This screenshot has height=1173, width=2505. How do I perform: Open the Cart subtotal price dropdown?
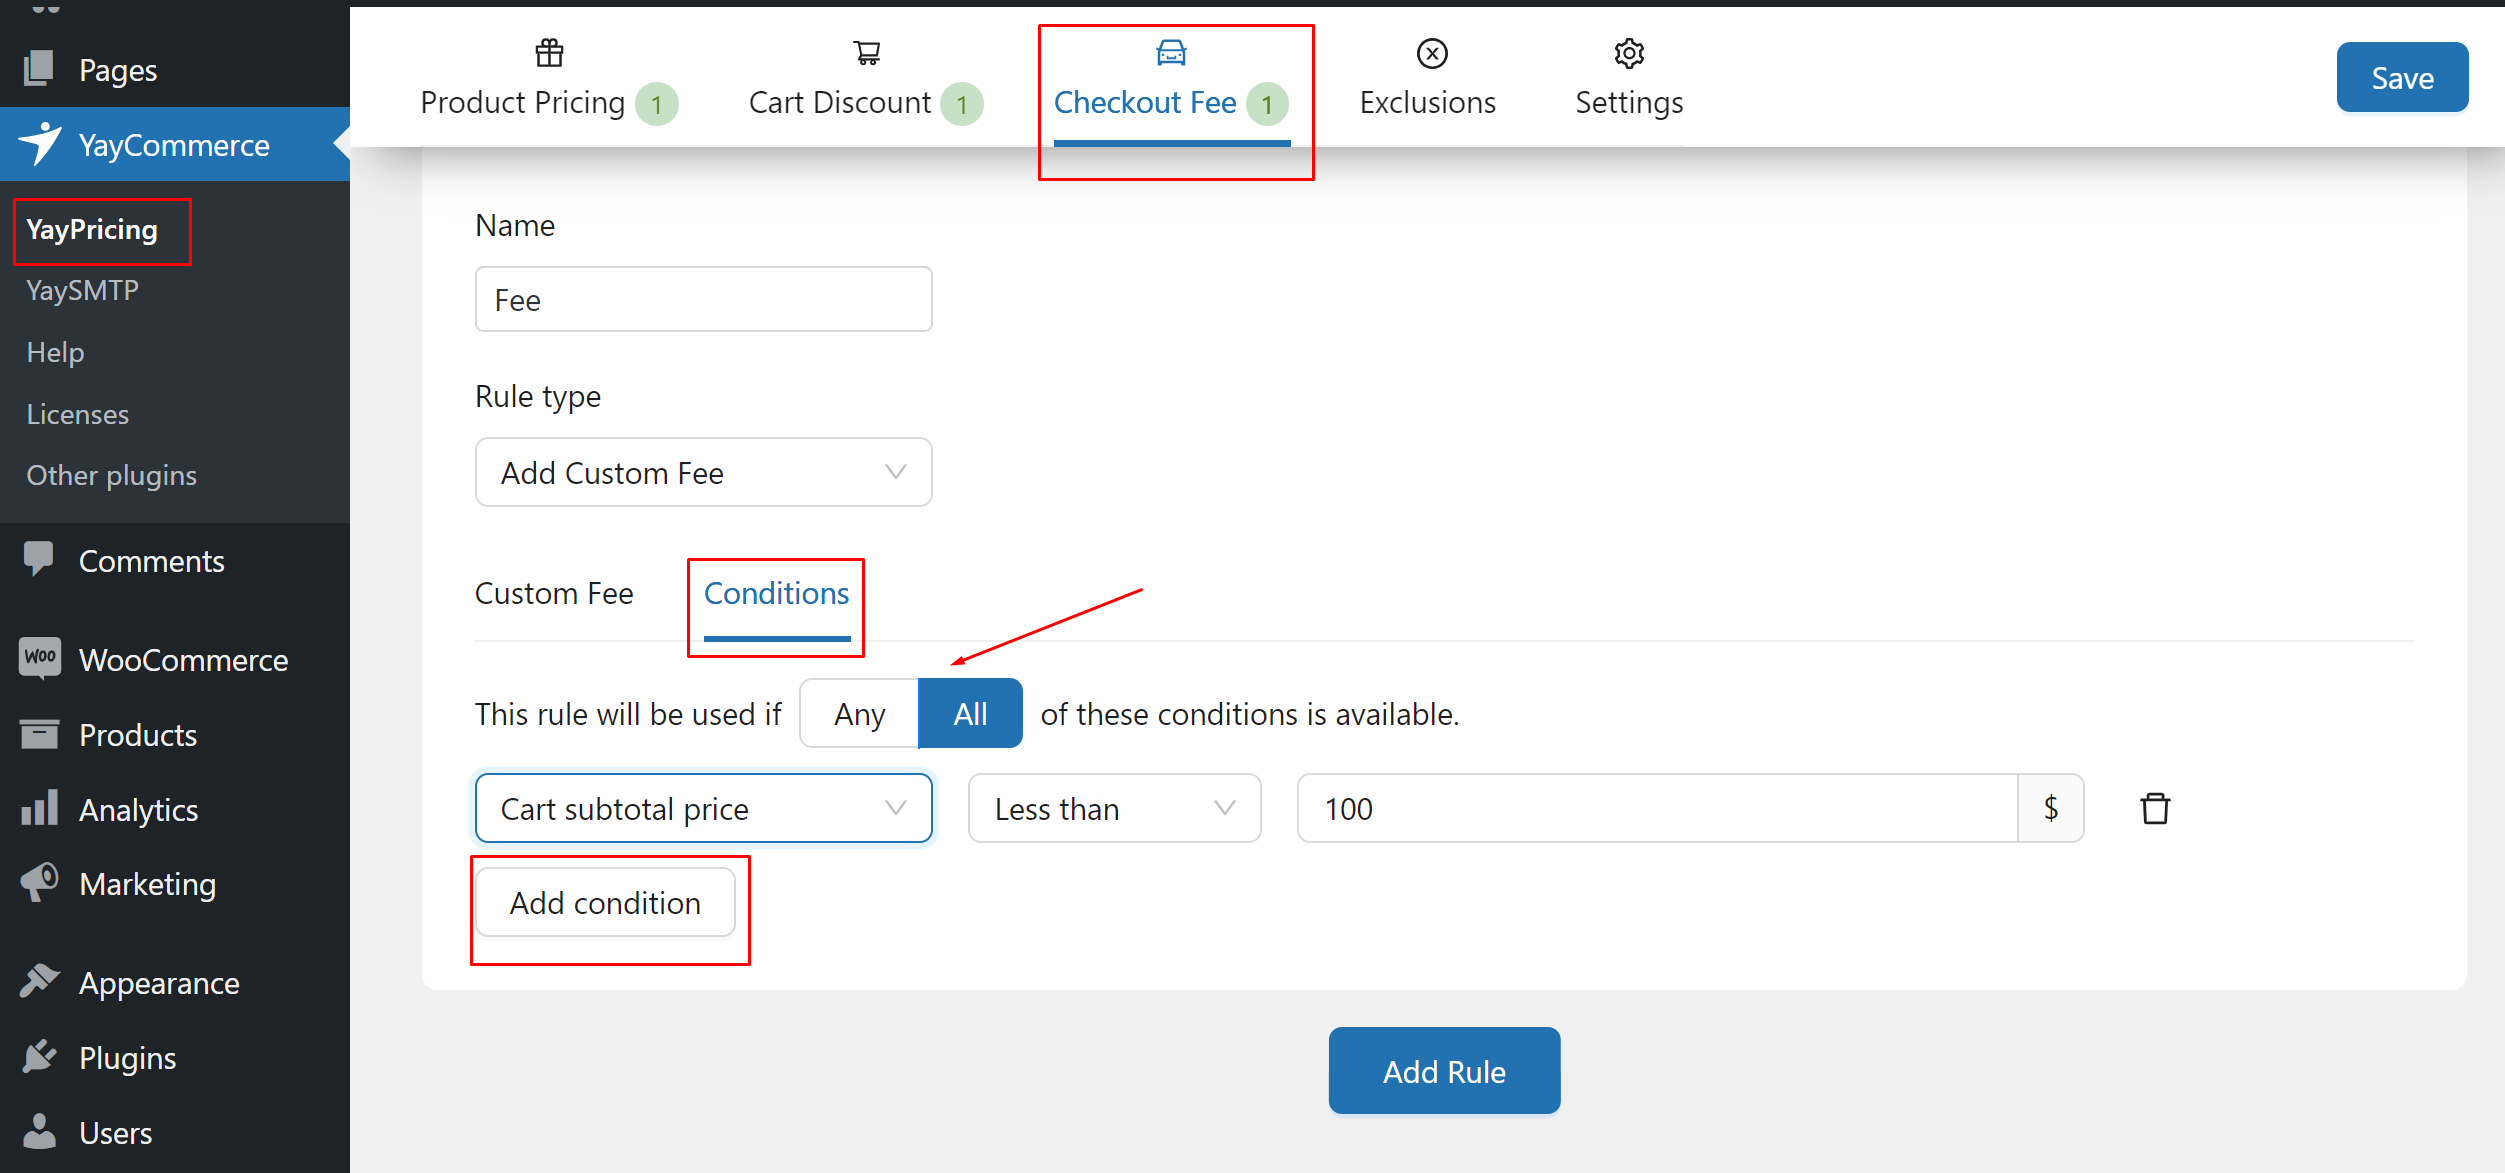coord(703,808)
